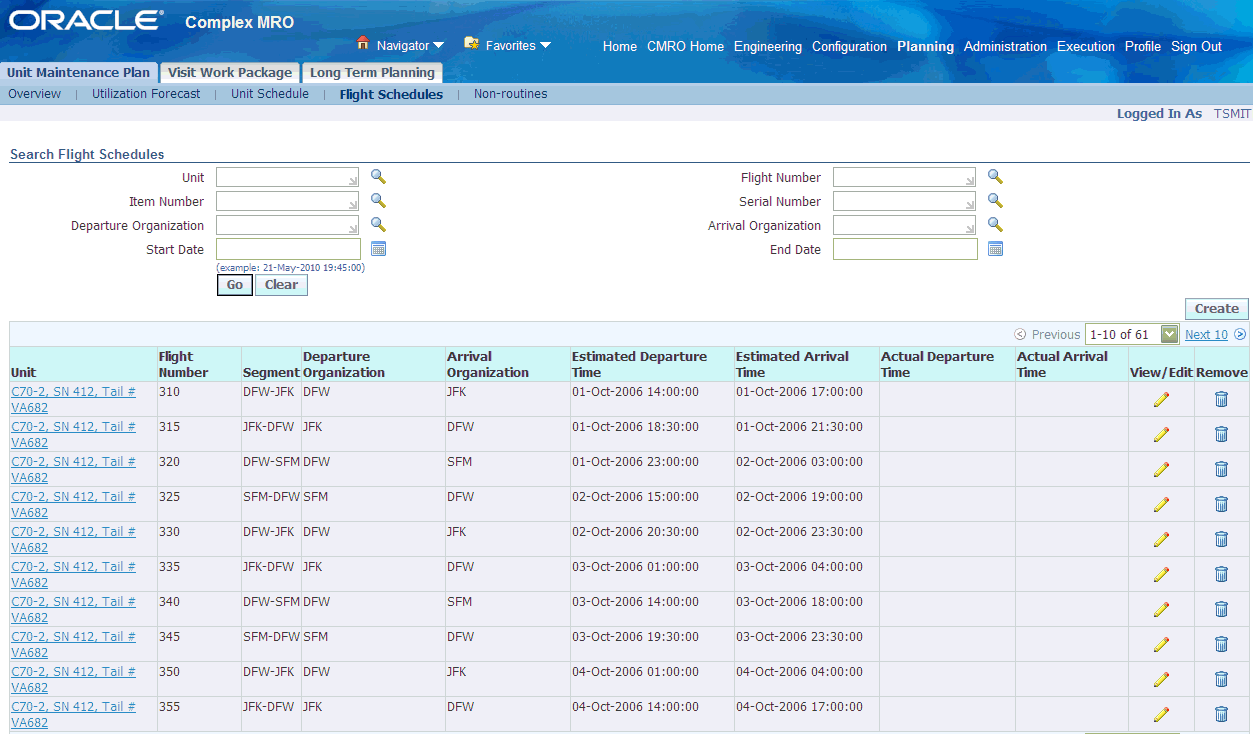The image size is (1253, 735).
Task: Click the Serial Number lookup magnifier
Action: pyautogui.click(x=995, y=201)
